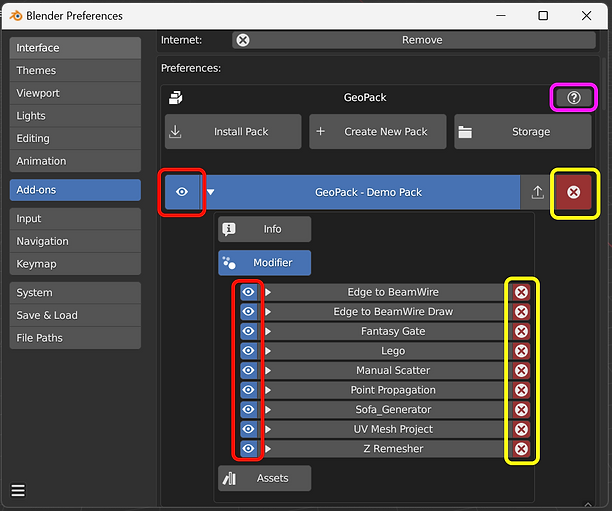Show the pack Info section
Image resolution: width=612 pixels, height=511 pixels.
[x=265, y=229]
